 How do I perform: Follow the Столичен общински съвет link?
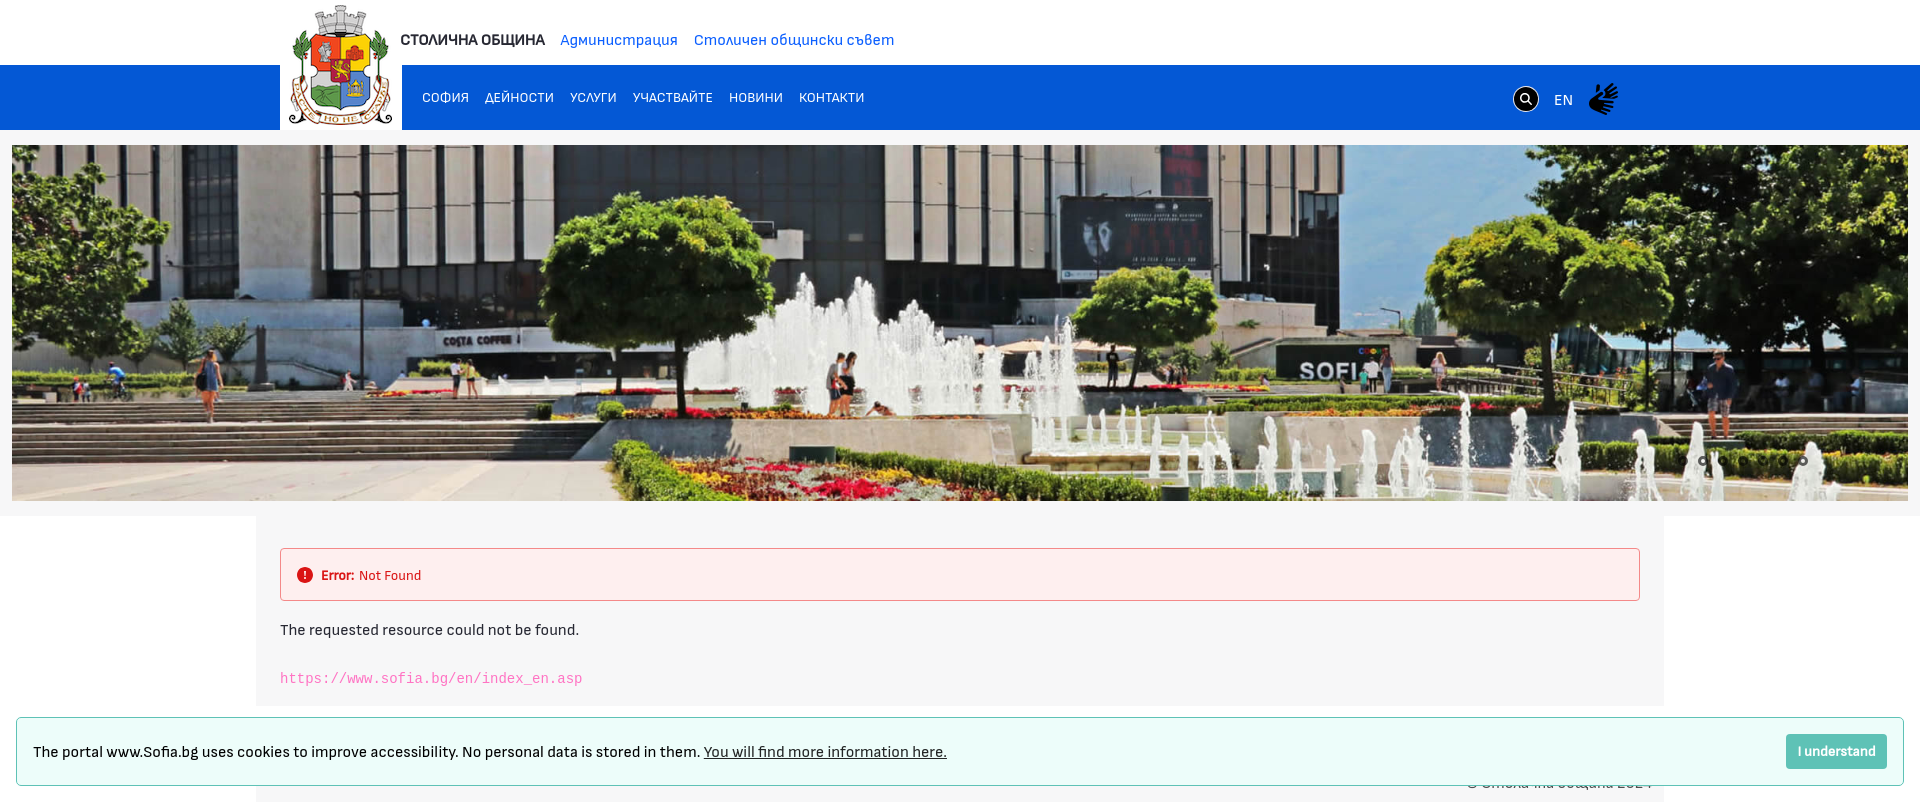tap(793, 40)
